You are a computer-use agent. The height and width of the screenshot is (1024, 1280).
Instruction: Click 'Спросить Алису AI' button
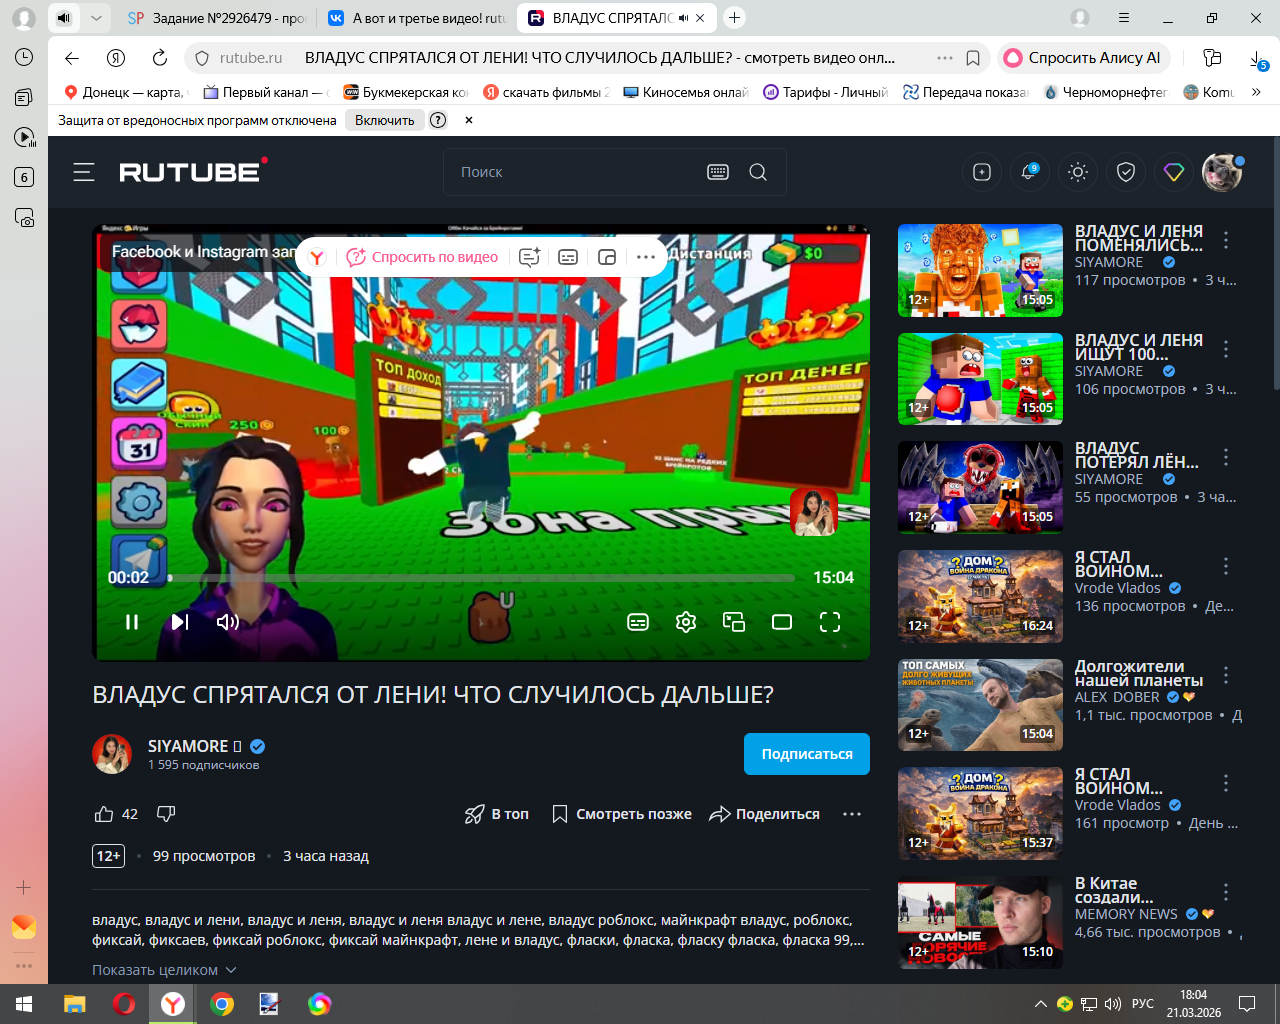[1083, 58]
